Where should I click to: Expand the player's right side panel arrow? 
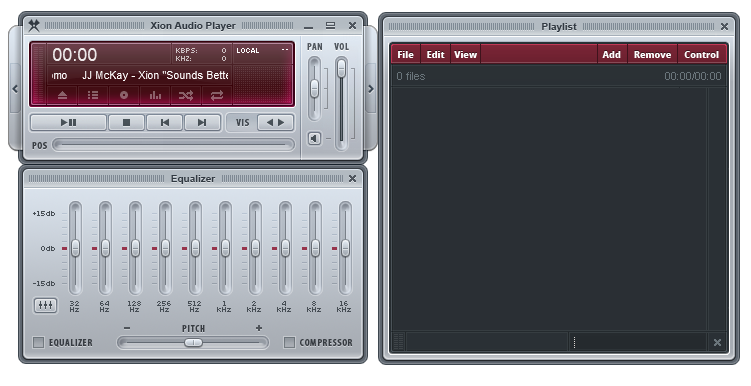click(x=371, y=89)
